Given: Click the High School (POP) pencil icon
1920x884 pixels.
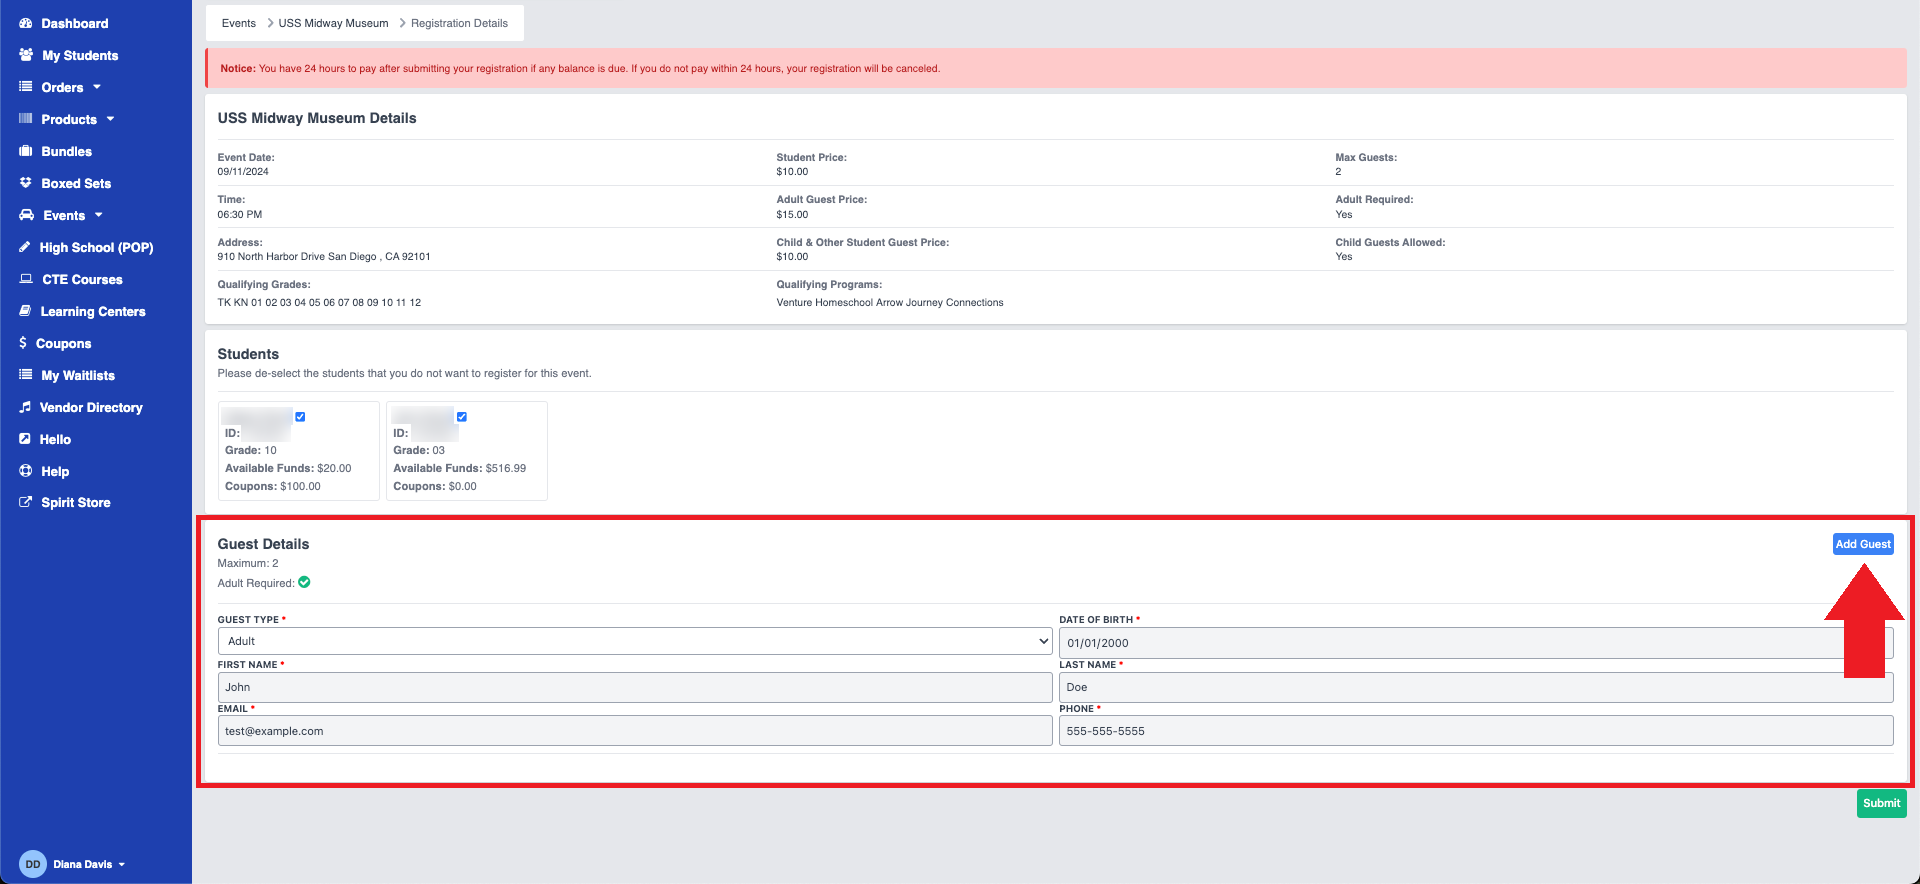Looking at the screenshot, I should coord(25,247).
